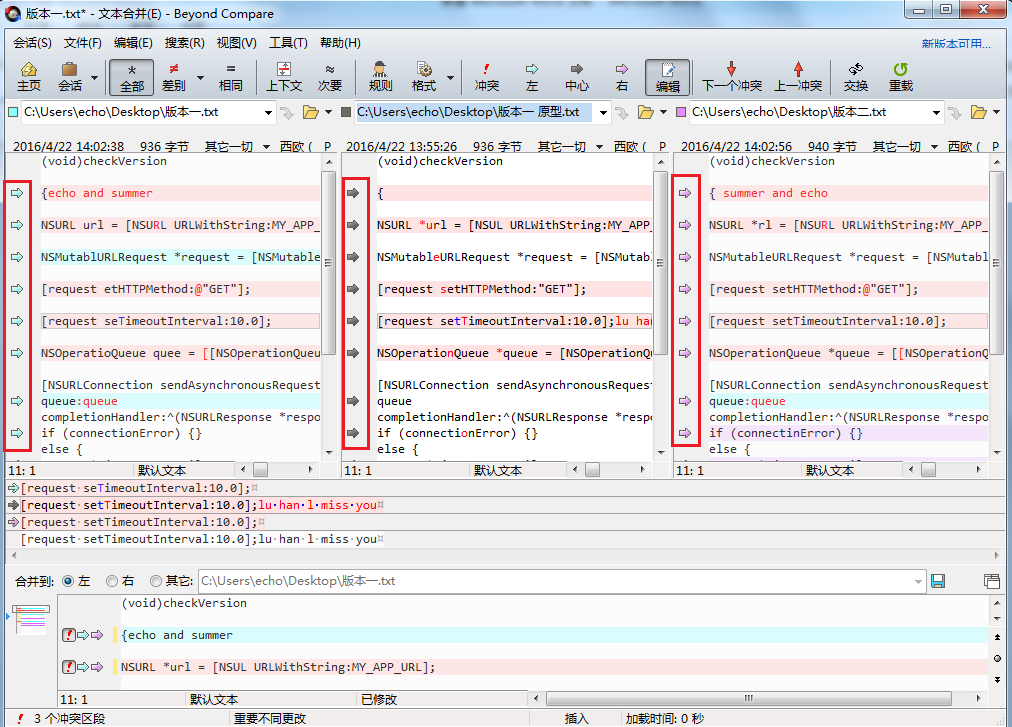Image resolution: width=1012 pixels, height=727 pixels.
Task: Click the Home (主页) toolbar icon
Action: pos(28,76)
